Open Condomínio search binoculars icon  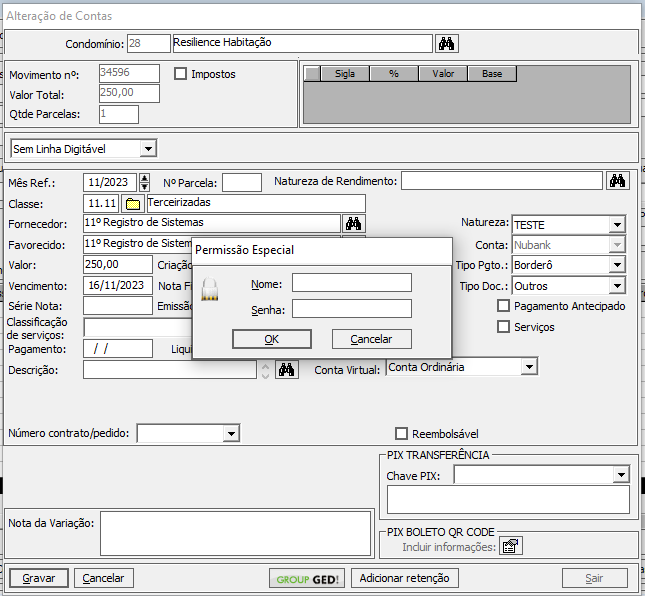(447, 43)
